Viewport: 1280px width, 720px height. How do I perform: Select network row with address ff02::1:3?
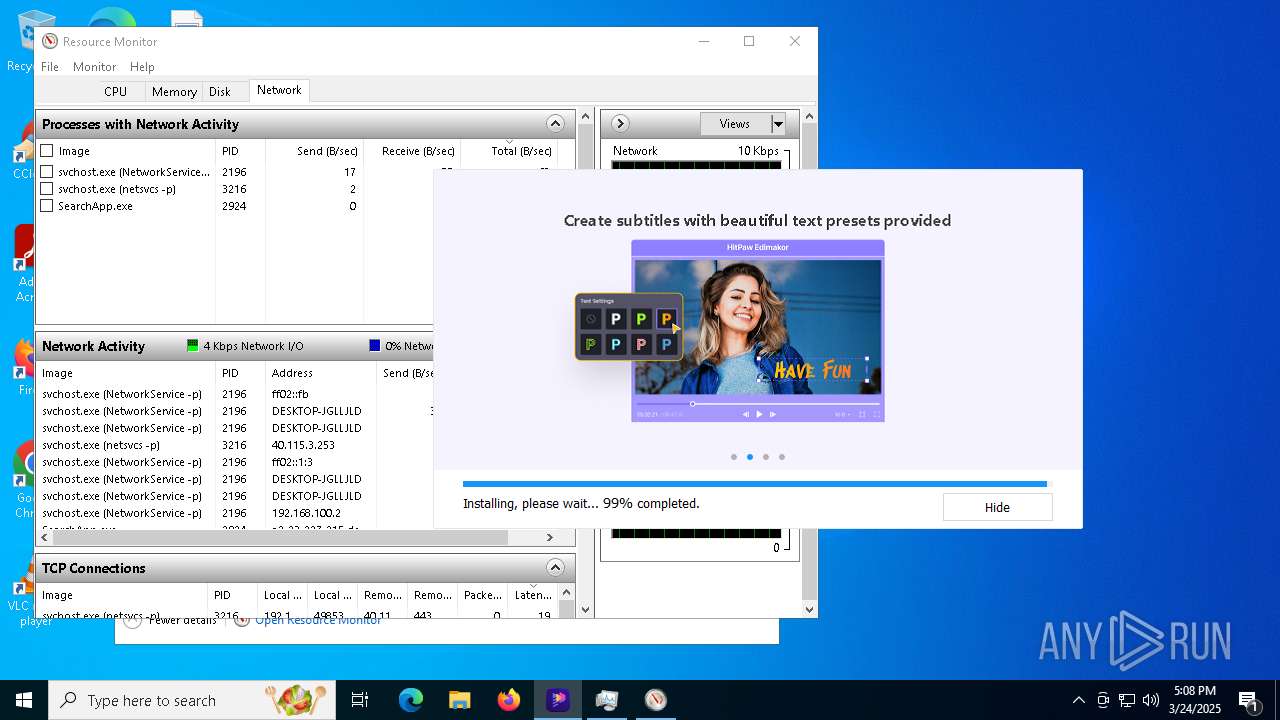click(x=235, y=462)
